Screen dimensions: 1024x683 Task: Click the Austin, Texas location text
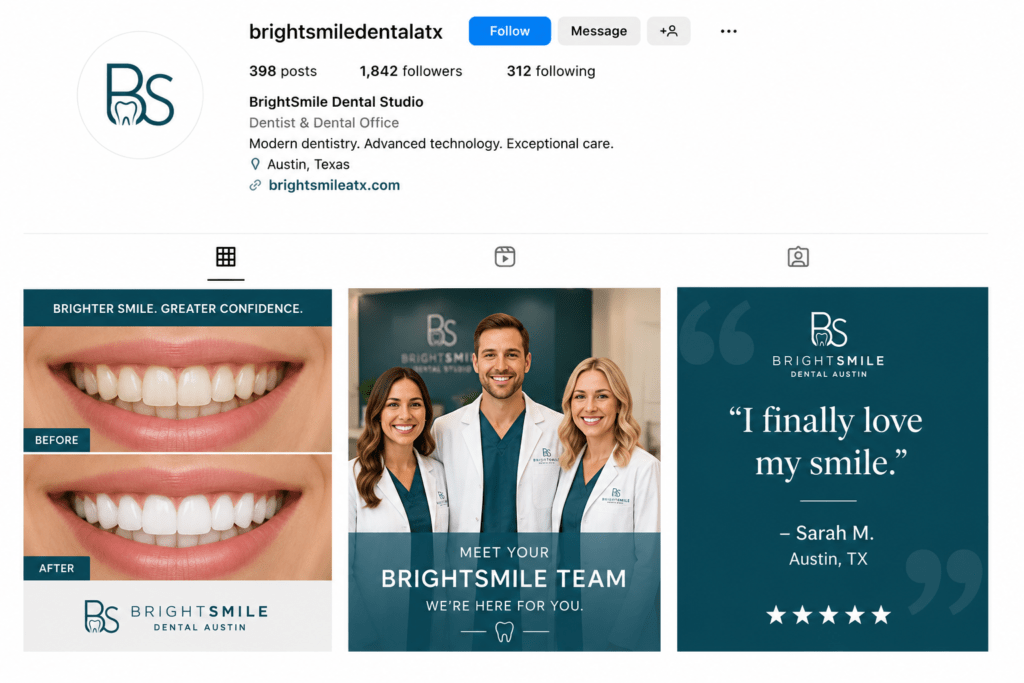click(x=308, y=165)
